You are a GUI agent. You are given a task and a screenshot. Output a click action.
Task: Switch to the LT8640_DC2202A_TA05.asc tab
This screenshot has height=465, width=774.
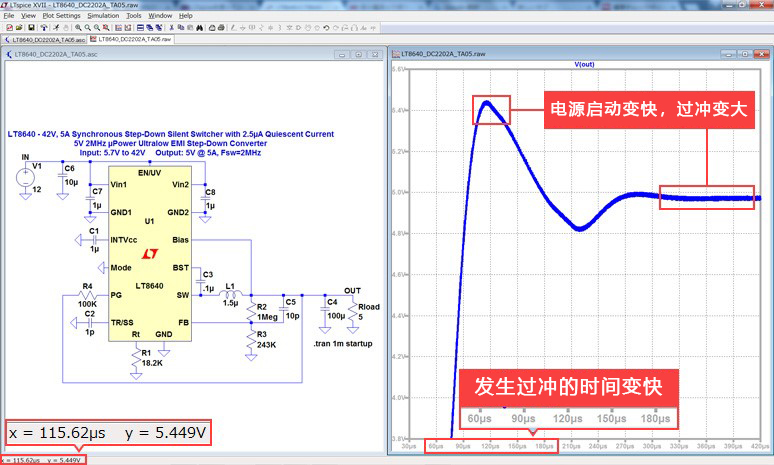click(x=46, y=39)
